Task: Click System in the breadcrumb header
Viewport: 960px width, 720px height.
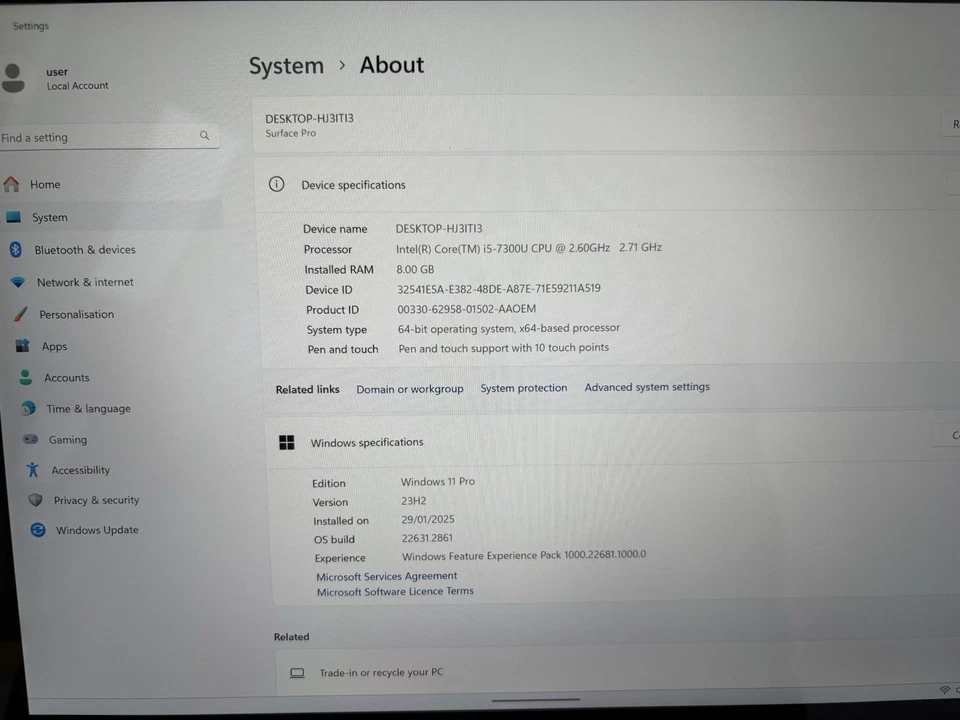Action: click(286, 65)
